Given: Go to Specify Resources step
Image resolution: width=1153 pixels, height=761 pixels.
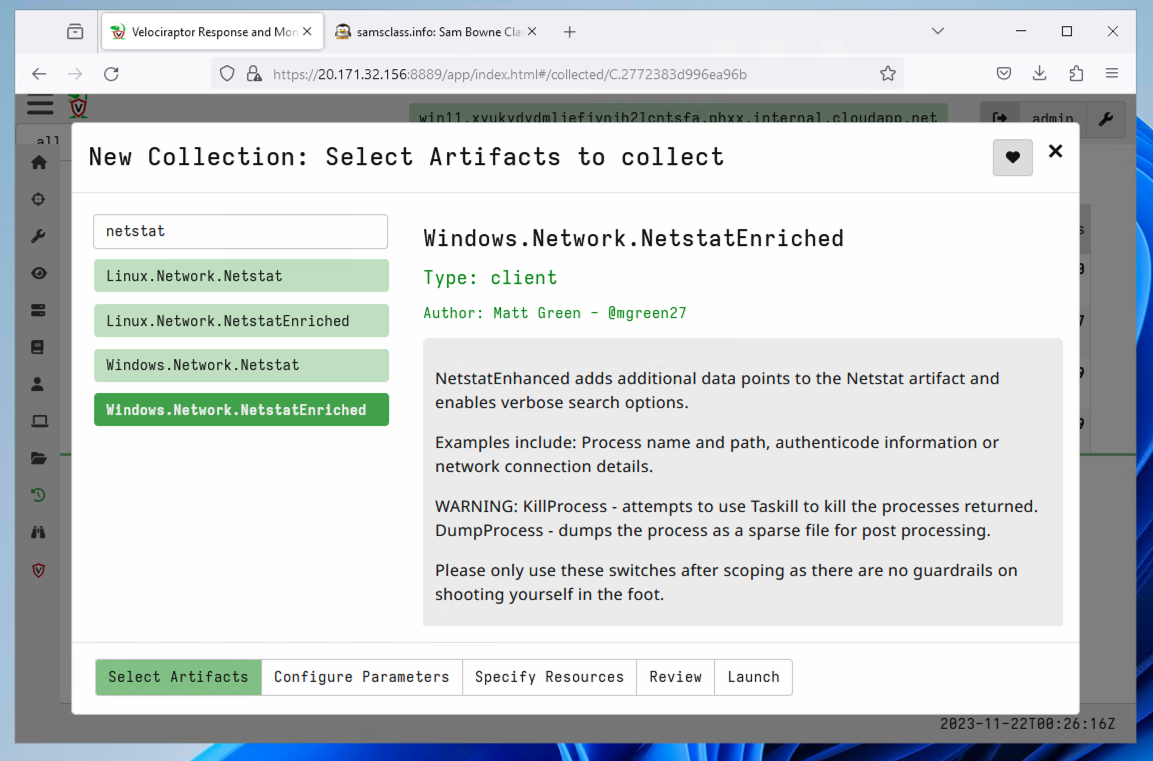Looking at the screenshot, I should (549, 677).
